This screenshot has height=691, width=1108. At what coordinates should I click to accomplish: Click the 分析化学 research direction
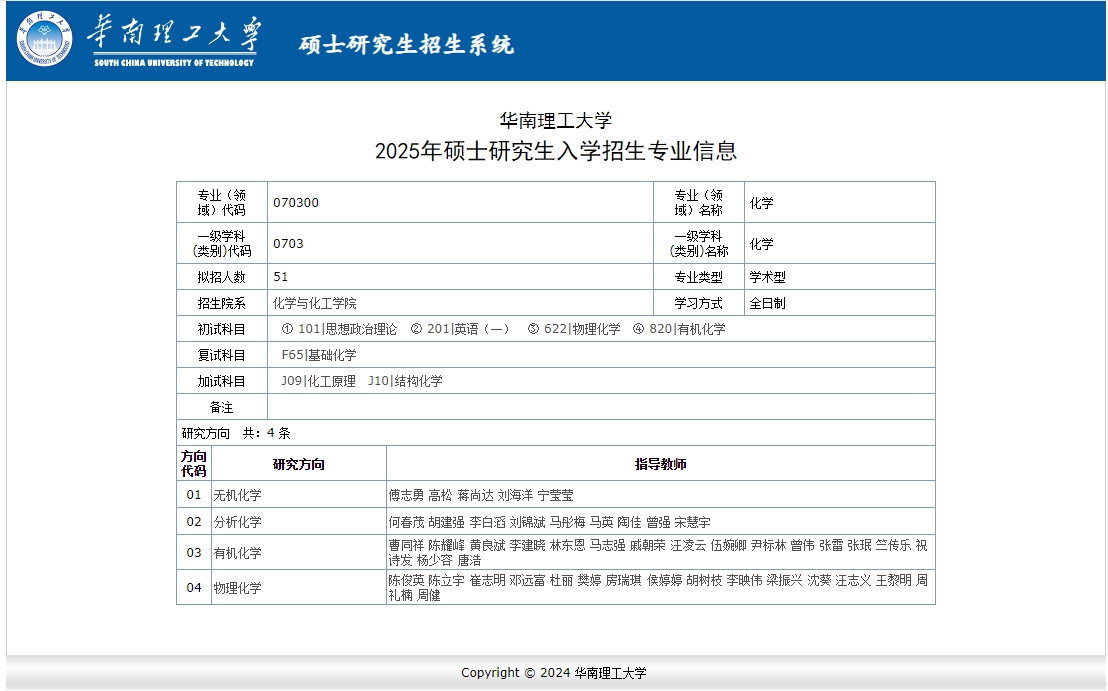237,522
